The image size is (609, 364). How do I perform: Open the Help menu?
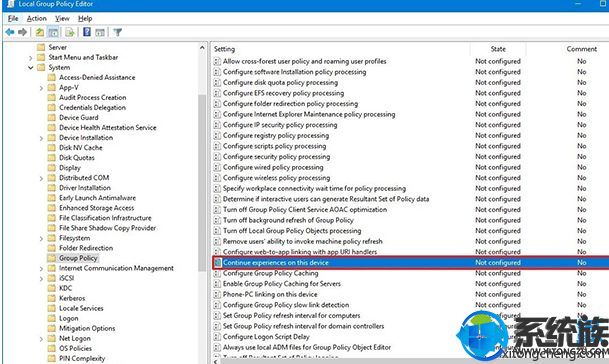pyautogui.click(x=85, y=18)
